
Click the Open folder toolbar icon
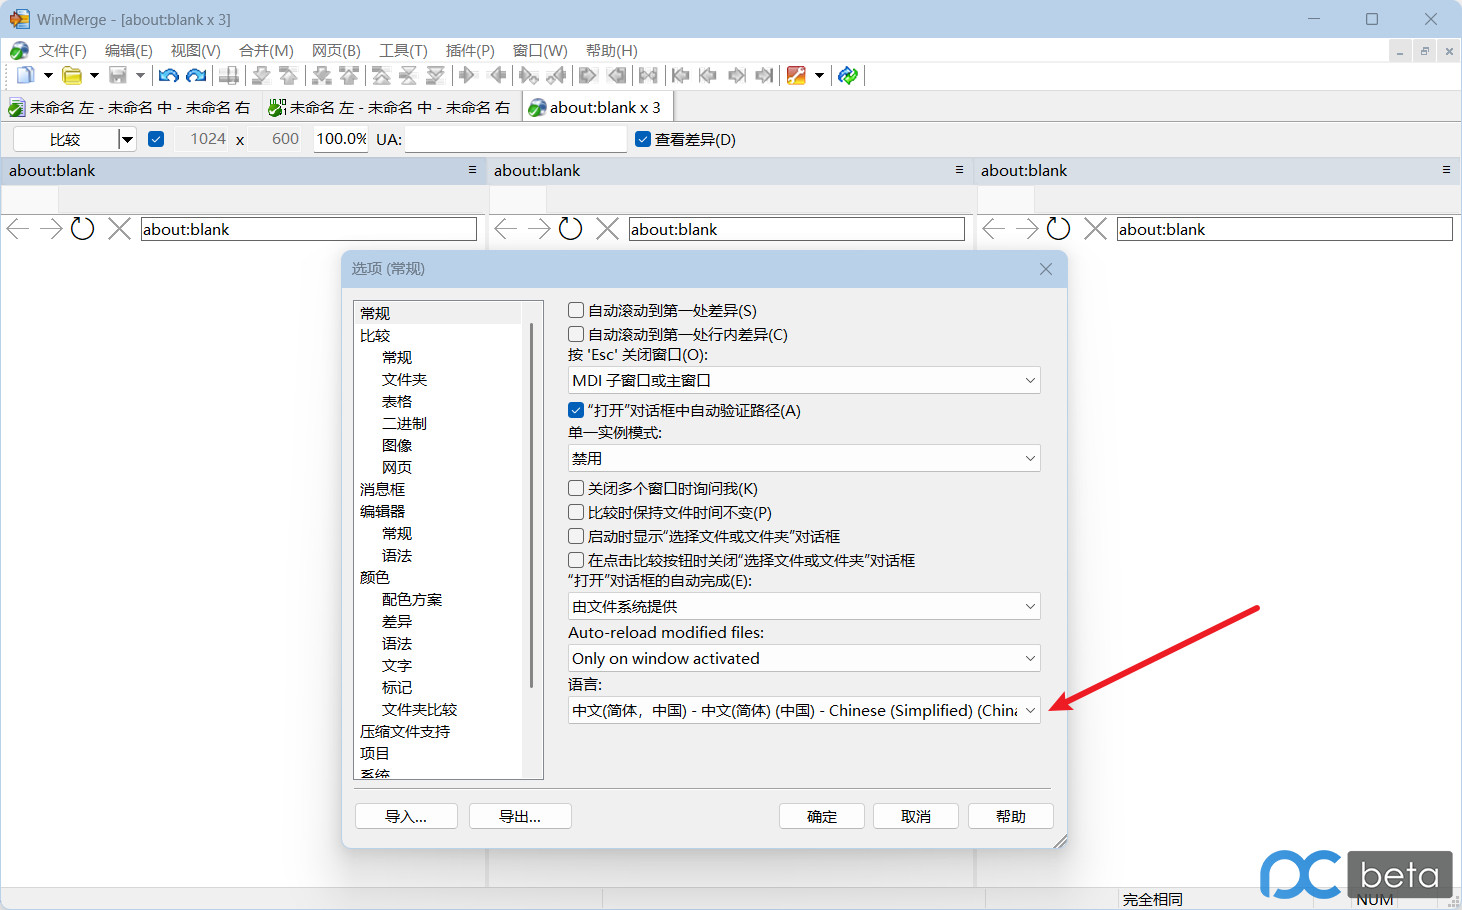pyautogui.click(x=72, y=75)
